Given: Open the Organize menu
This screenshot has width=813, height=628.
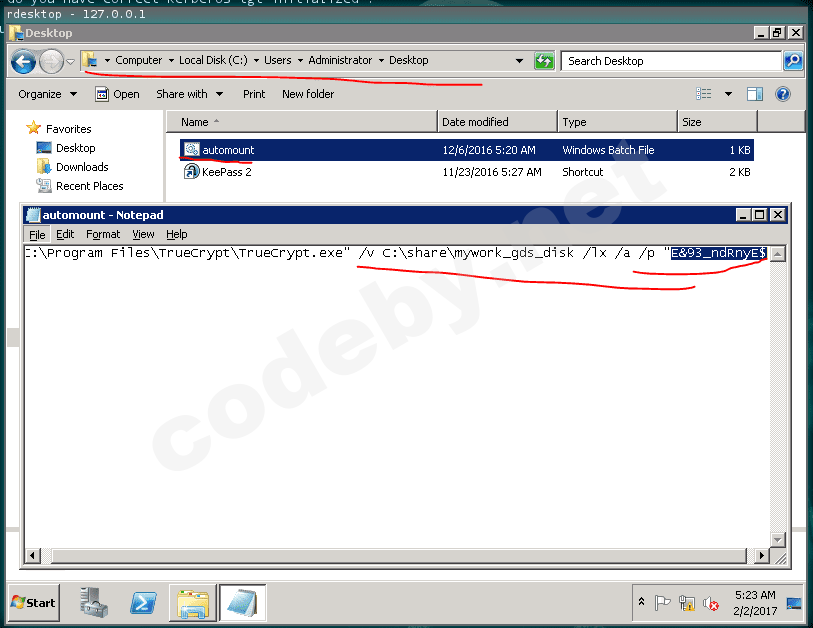Looking at the screenshot, I should 48,94.
